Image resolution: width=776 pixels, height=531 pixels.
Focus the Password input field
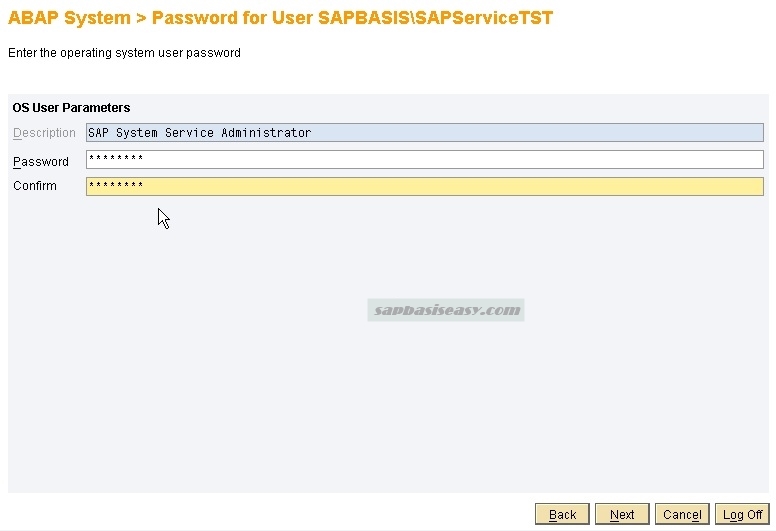click(x=425, y=159)
